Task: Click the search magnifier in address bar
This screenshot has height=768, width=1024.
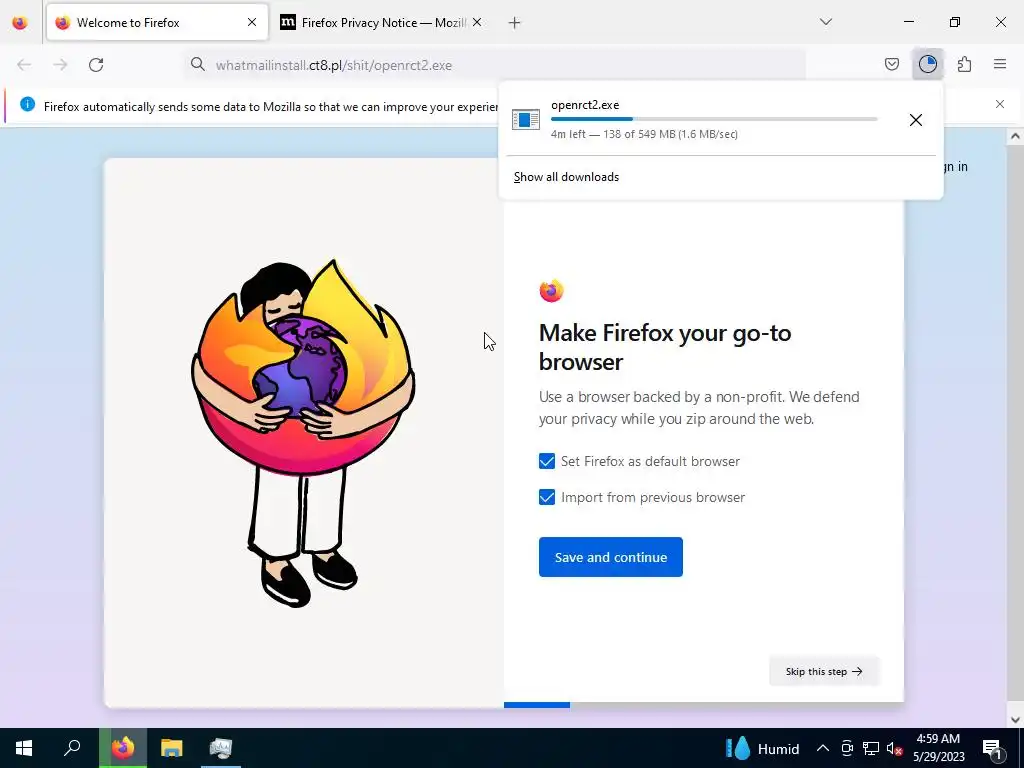Action: click(x=198, y=64)
